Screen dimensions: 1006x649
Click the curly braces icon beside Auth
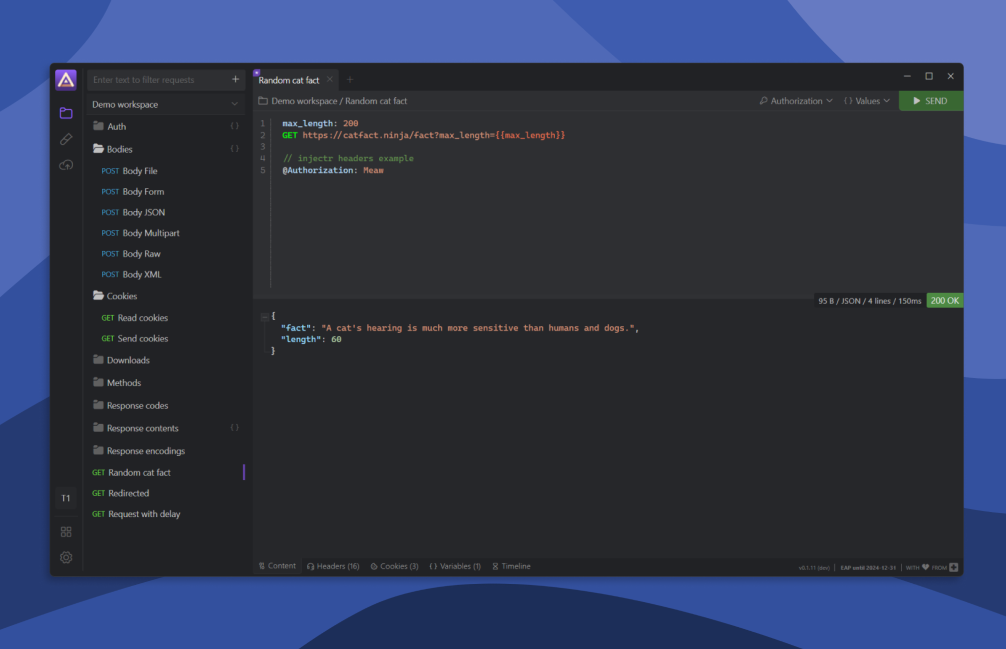(x=235, y=126)
